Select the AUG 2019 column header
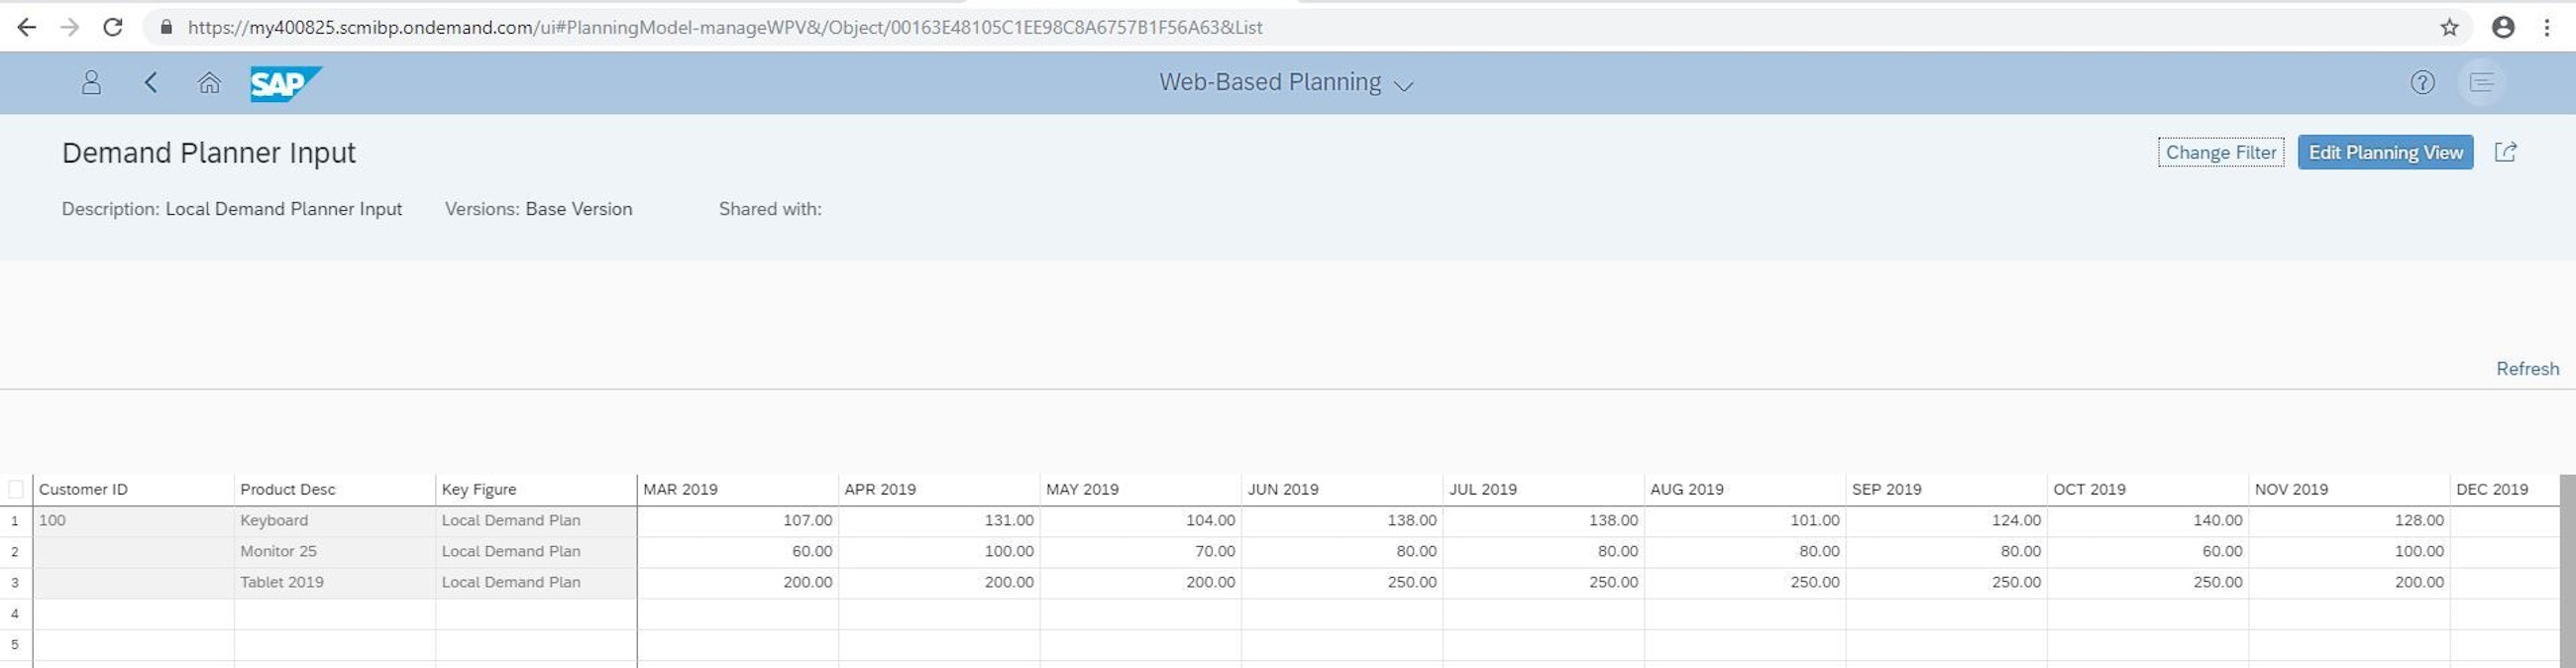 click(1745, 489)
